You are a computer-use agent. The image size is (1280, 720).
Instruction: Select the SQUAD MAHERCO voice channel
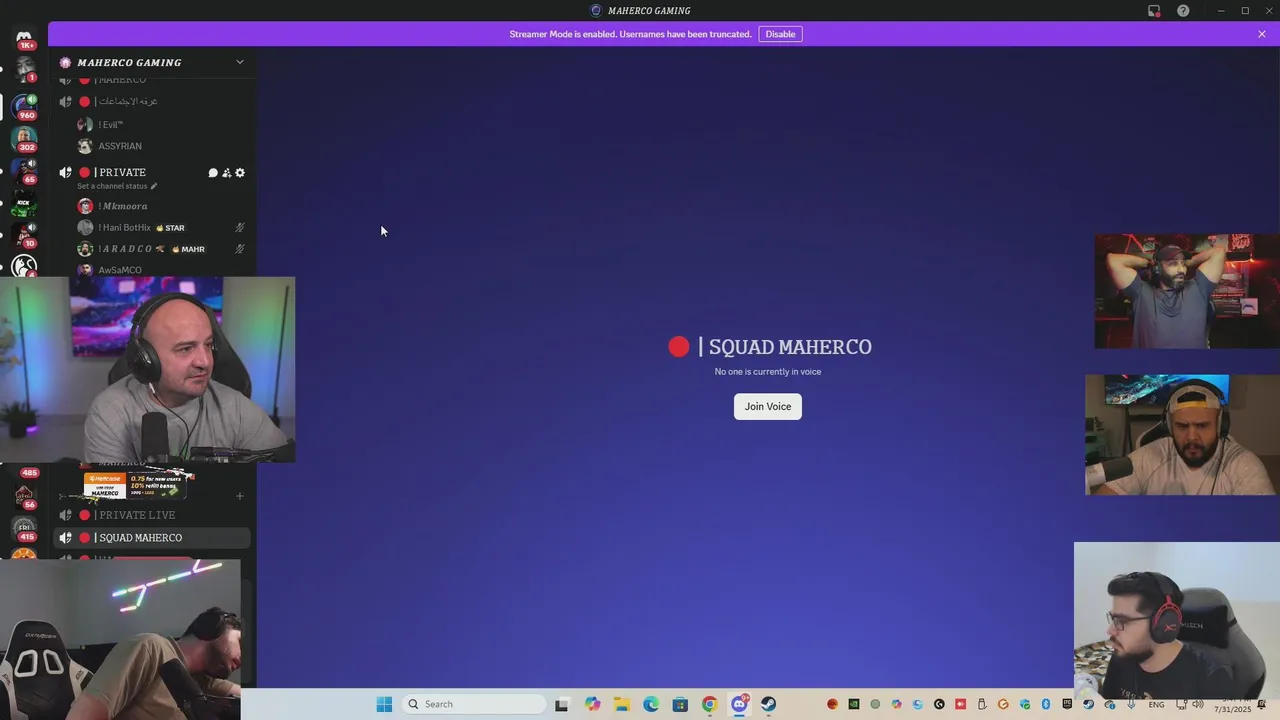(152, 538)
